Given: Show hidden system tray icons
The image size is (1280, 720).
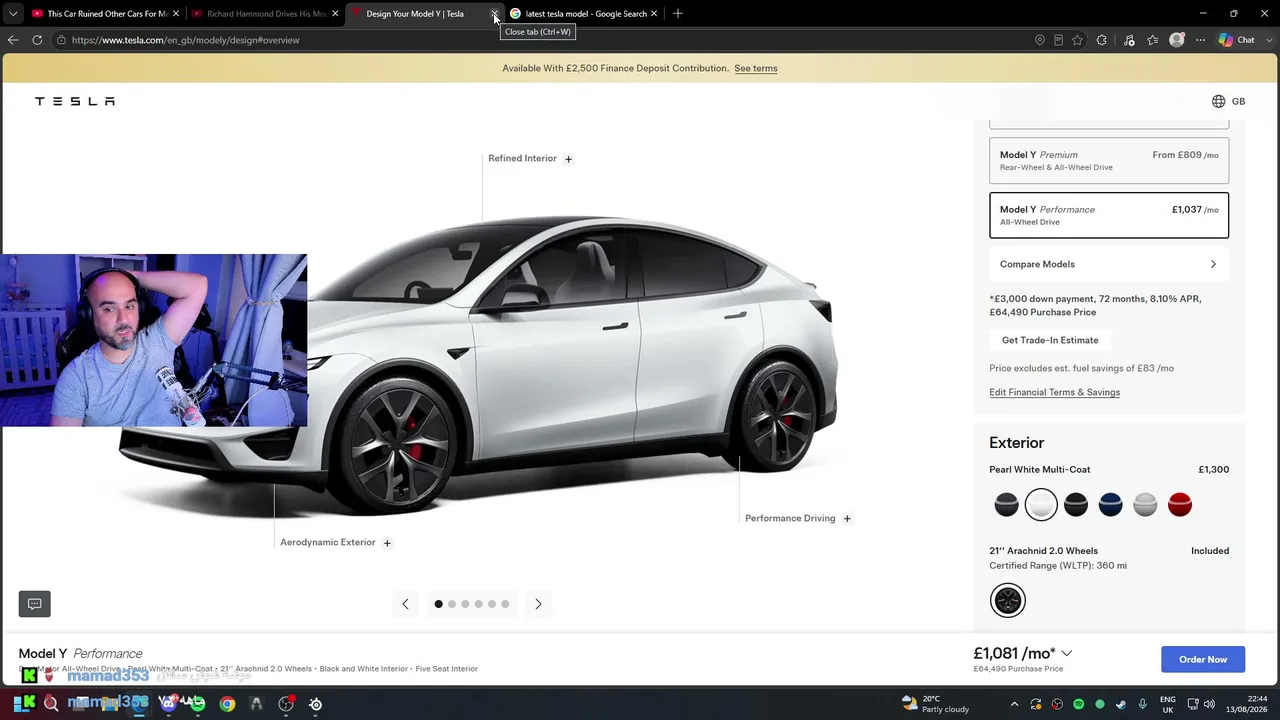Looking at the screenshot, I should click(1014, 704).
